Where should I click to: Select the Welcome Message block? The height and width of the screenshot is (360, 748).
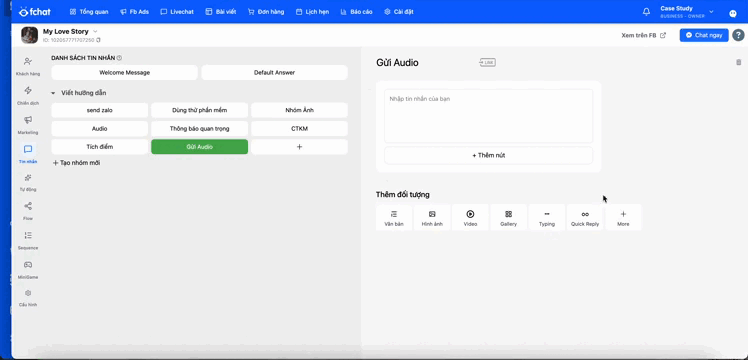click(x=125, y=72)
